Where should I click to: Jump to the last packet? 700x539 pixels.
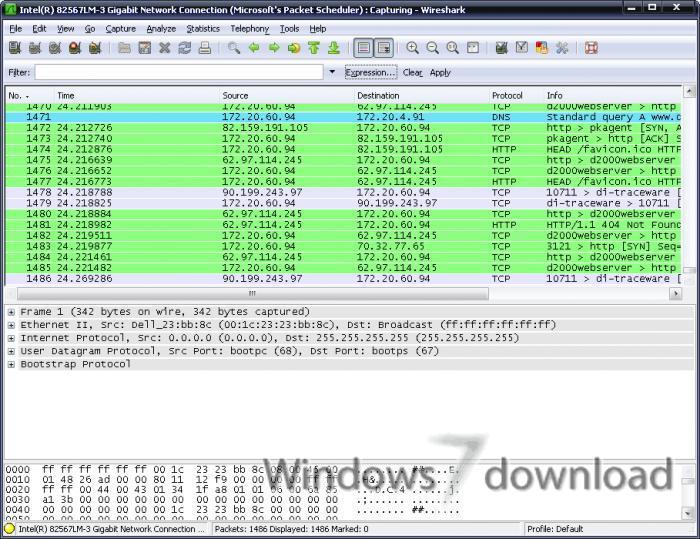pos(334,48)
